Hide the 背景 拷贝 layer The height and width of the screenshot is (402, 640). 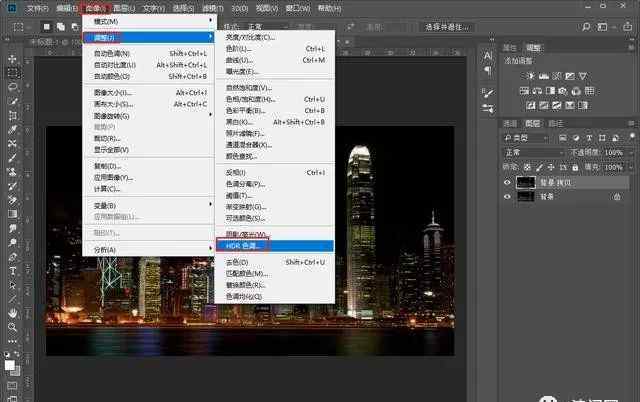(x=507, y=183)
